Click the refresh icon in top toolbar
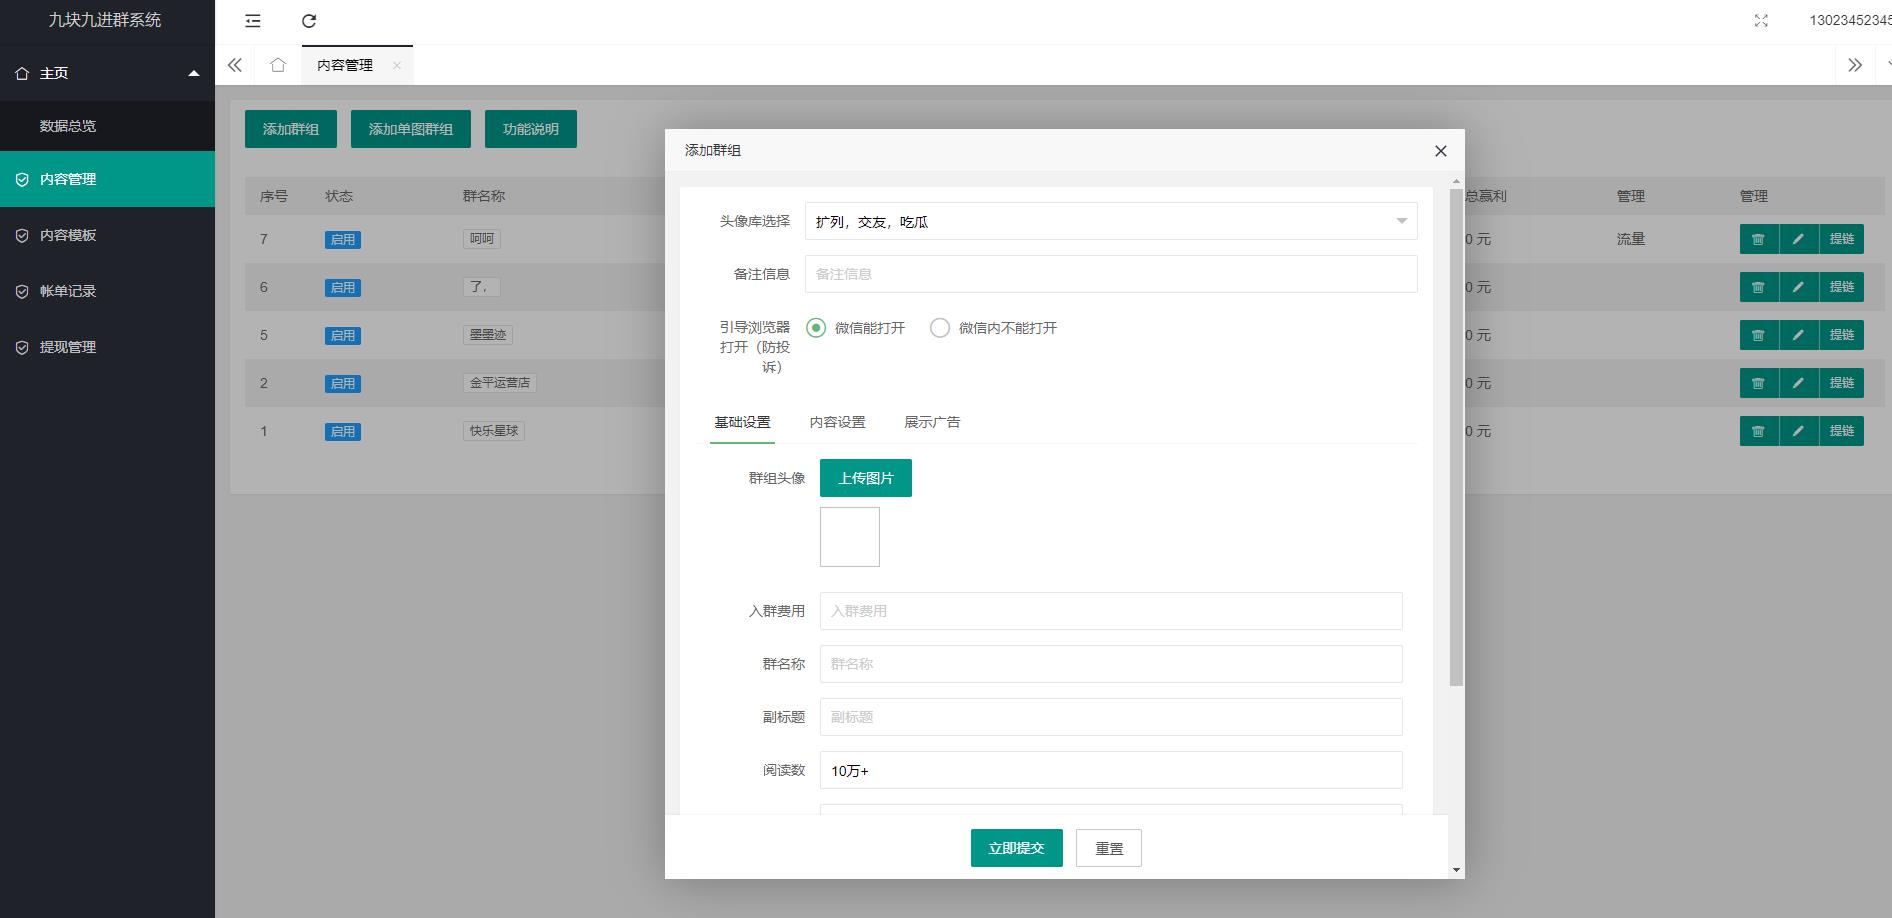 click(x=309, y=21)
